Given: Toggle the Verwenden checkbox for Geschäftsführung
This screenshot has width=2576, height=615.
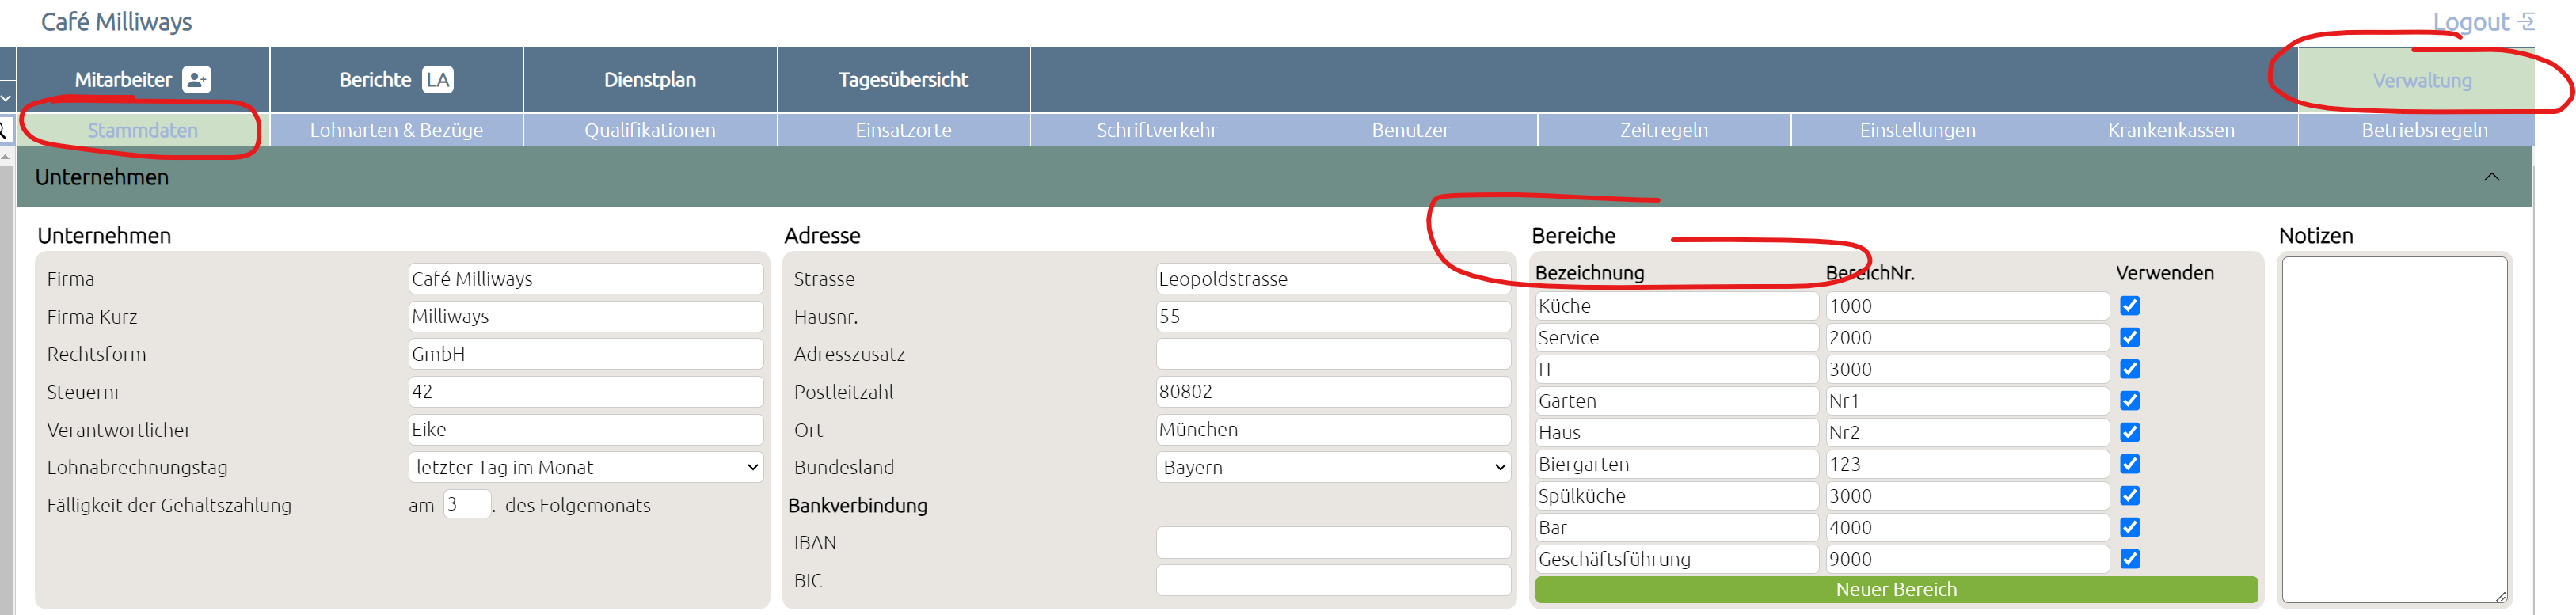Looking at the screenshot, I should click(2130, 559).
